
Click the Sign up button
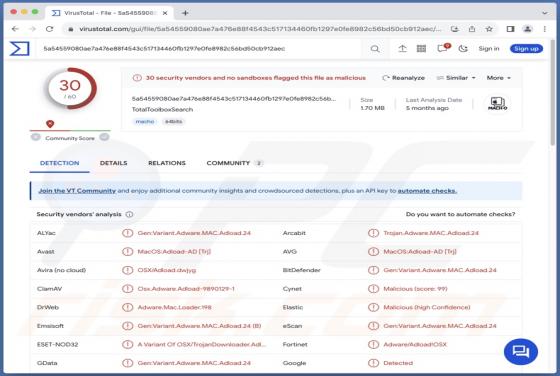click(x=526, y=49)
